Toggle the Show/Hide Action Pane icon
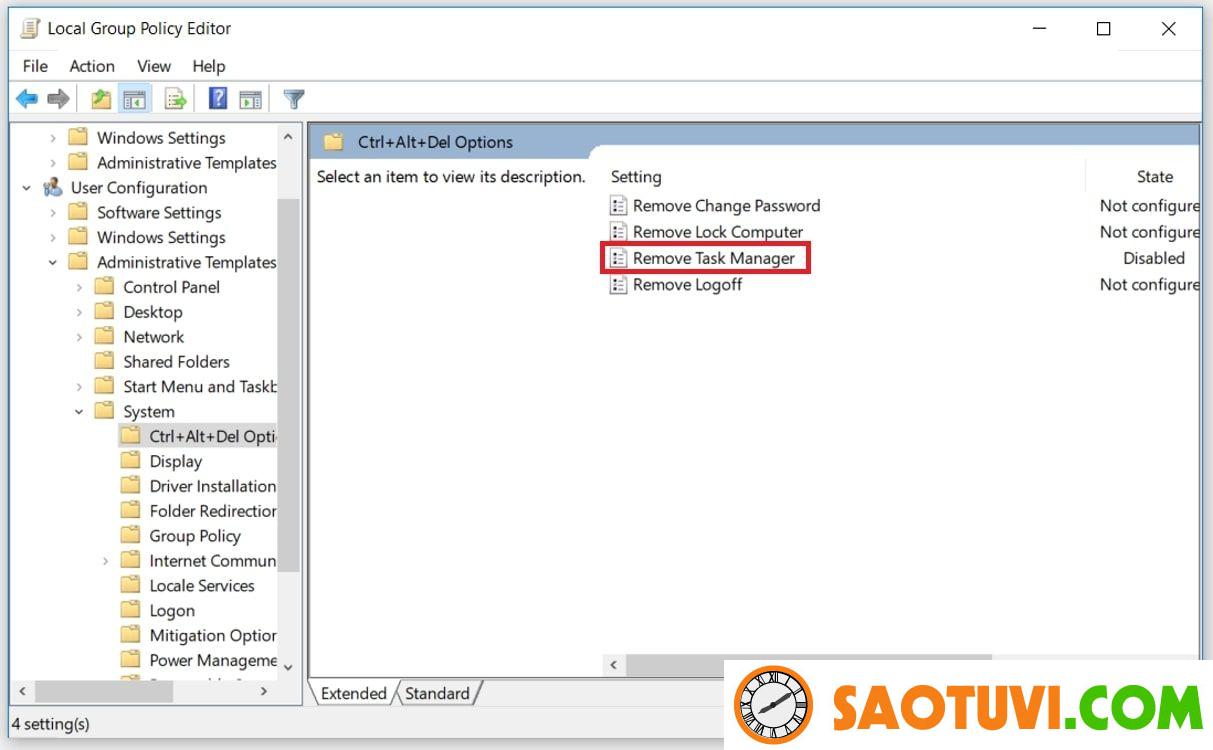This screenshot has height=750, width=1213. [x=250, y=99]
